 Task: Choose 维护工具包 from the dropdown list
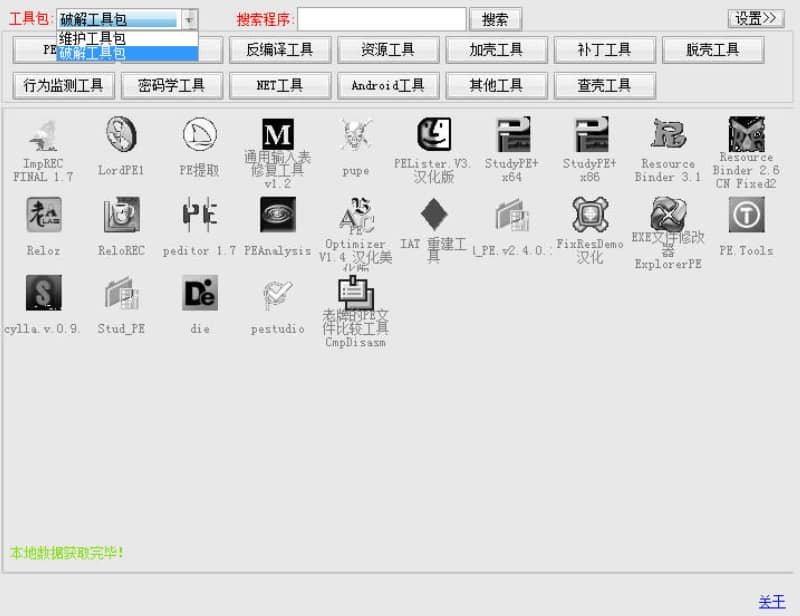(127, 38)
